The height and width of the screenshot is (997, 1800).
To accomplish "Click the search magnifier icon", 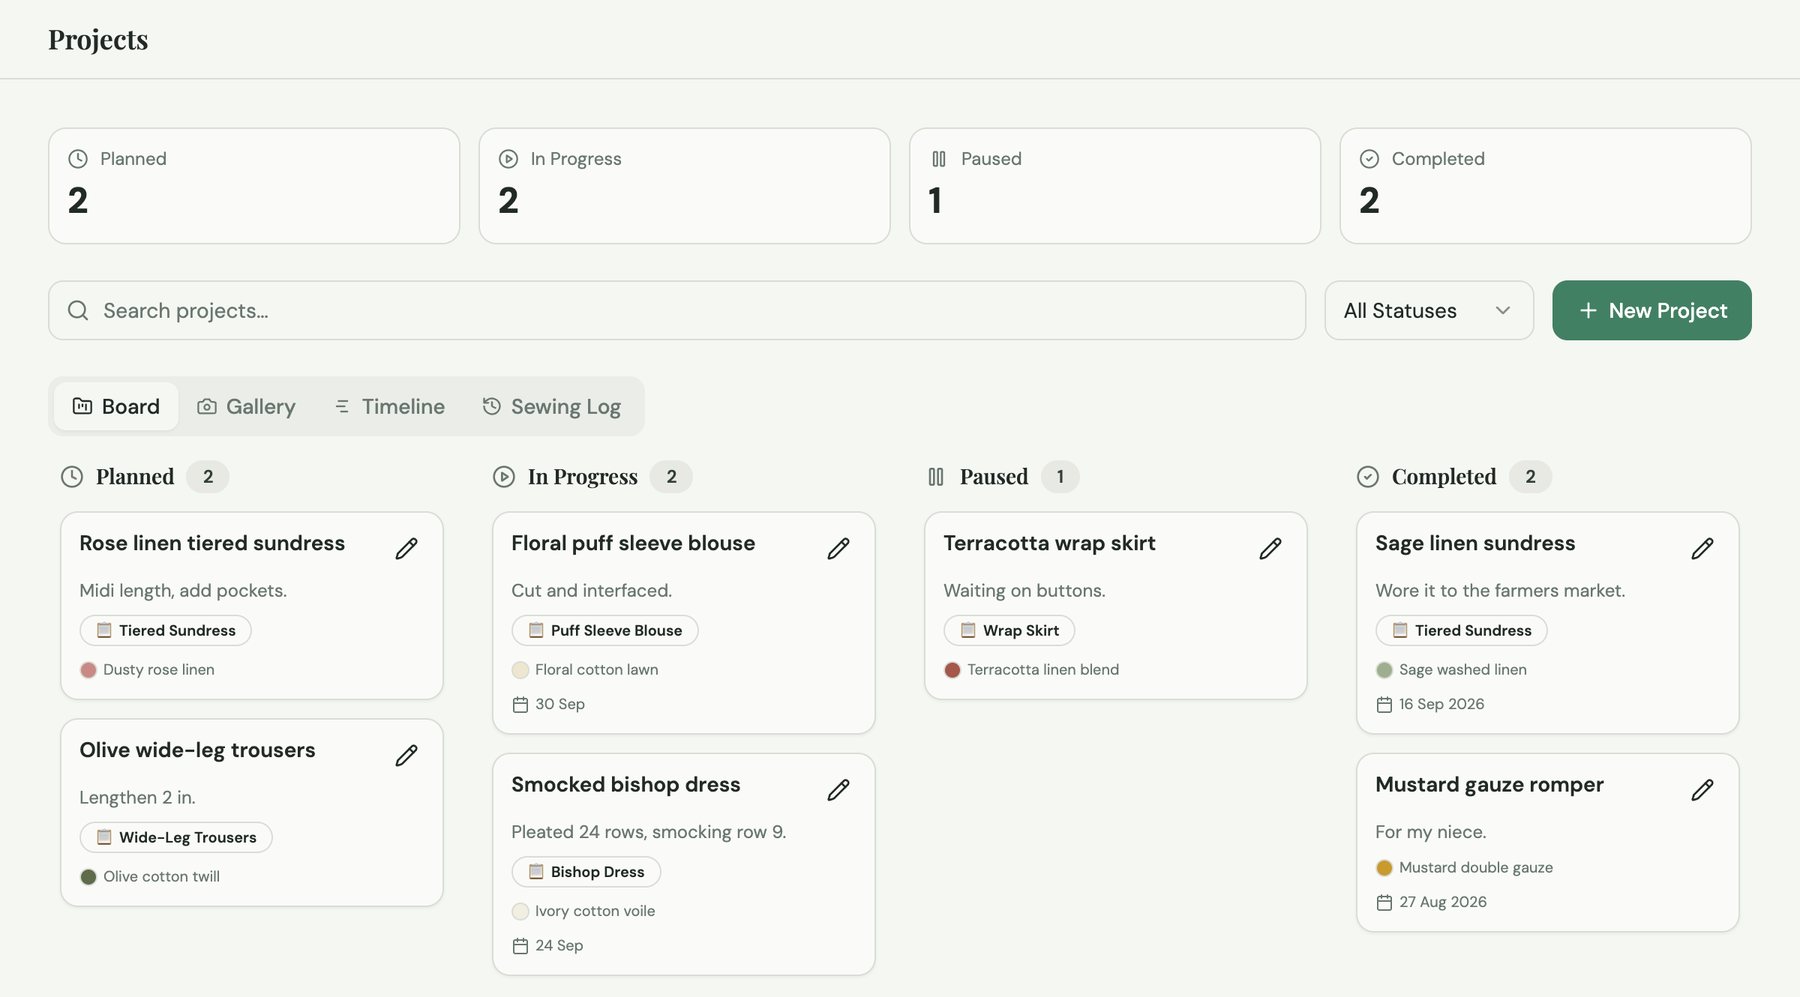I will [78, 310].
